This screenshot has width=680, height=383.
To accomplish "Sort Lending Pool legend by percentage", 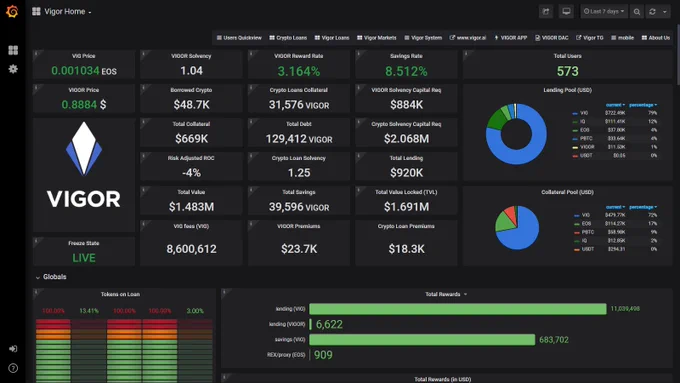I will [643, 105].
